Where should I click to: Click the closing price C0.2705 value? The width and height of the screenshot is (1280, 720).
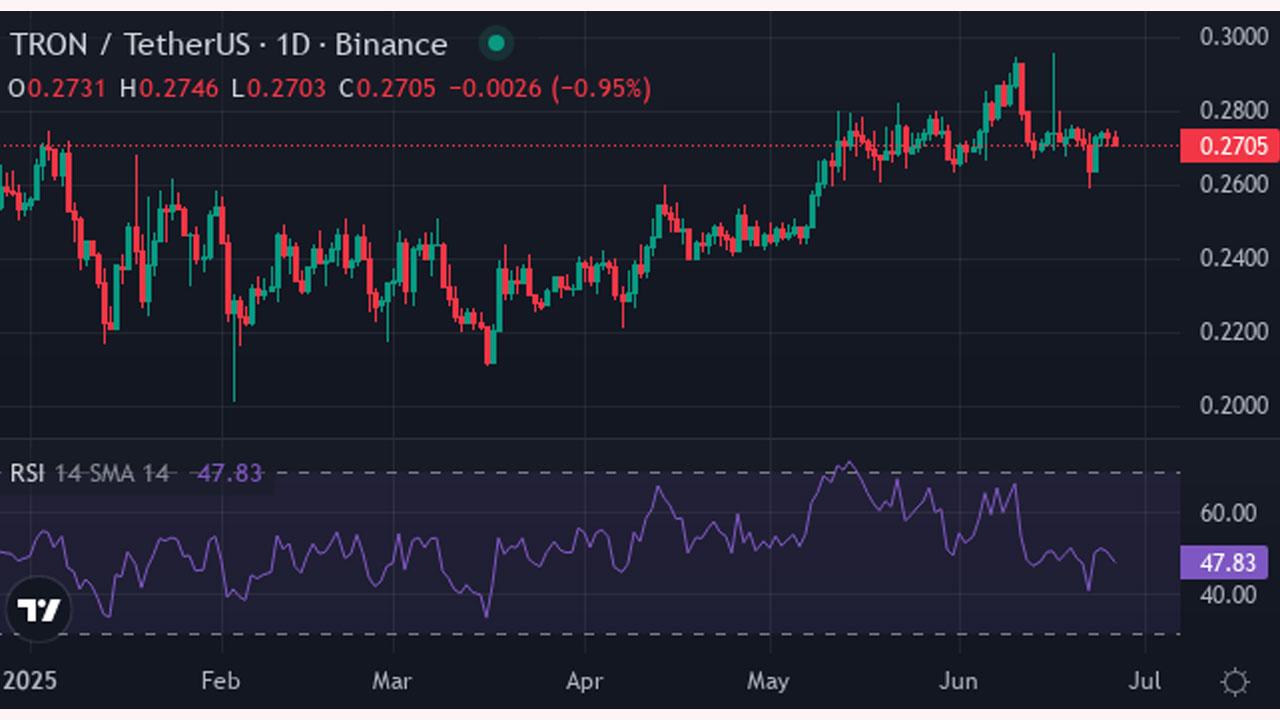[388, 89]
